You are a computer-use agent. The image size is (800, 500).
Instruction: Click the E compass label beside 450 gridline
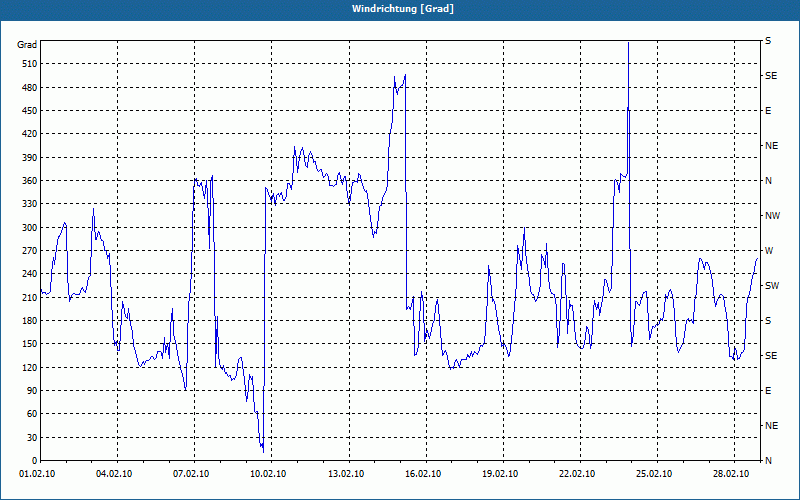(768, 111)
